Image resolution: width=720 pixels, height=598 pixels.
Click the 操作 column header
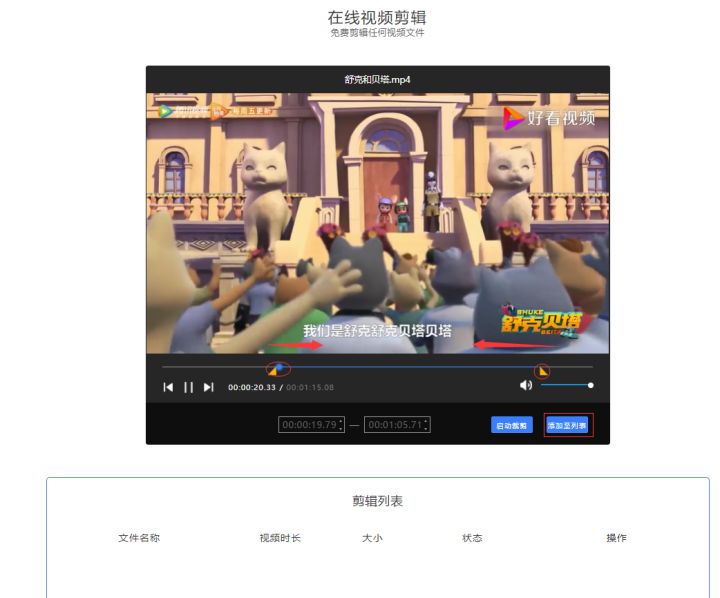point(616,538)
